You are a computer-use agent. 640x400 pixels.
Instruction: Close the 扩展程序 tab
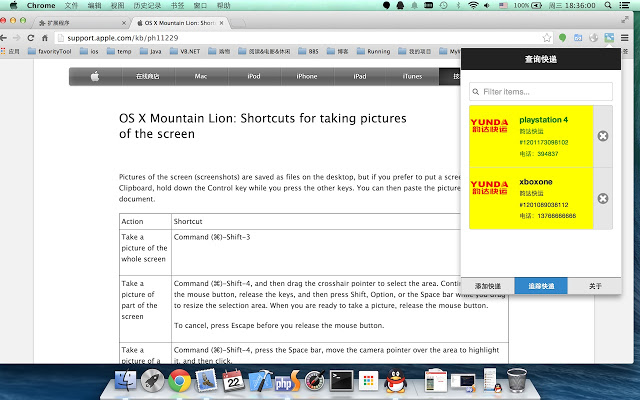(124, 23)
